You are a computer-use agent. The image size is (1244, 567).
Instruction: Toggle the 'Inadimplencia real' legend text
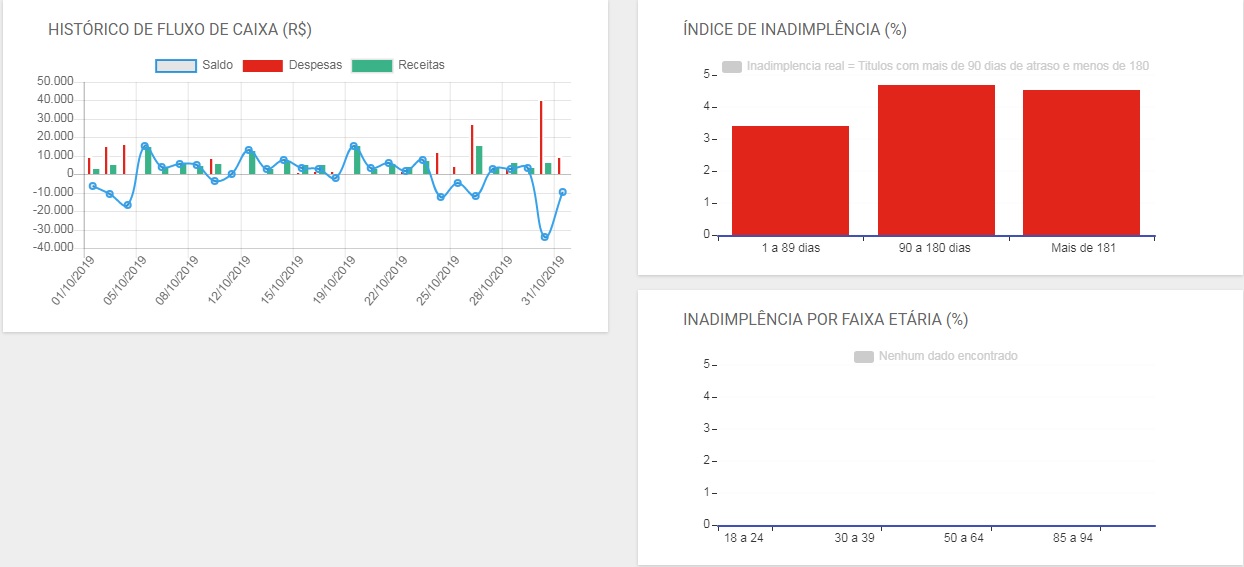click(947, 66)
